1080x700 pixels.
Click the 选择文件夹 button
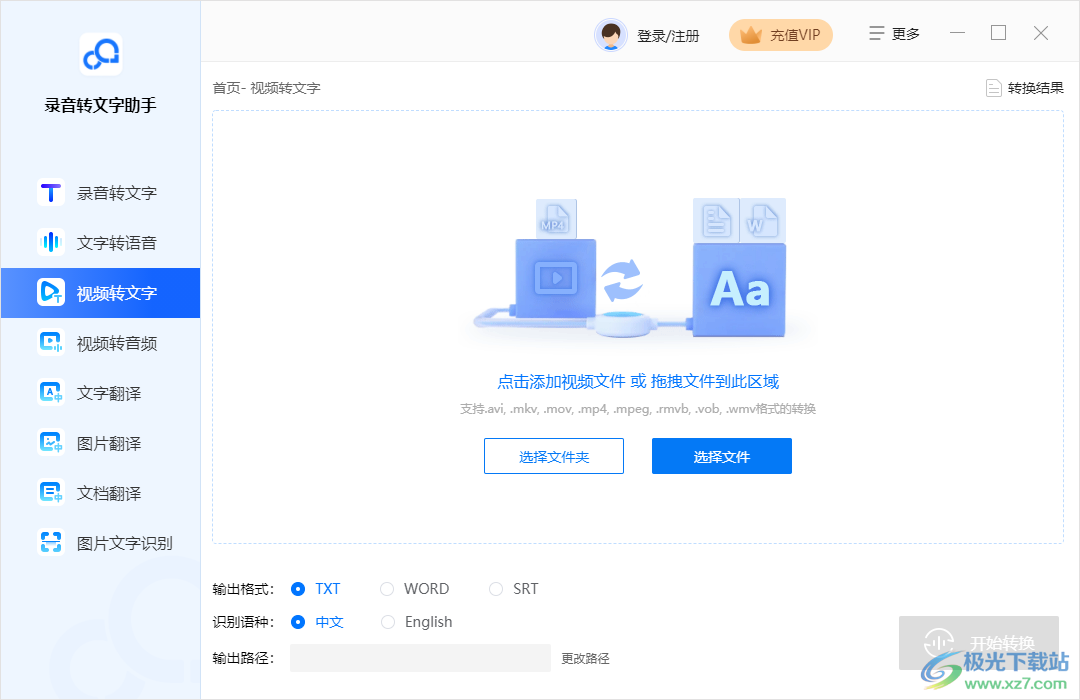(553, 455)
